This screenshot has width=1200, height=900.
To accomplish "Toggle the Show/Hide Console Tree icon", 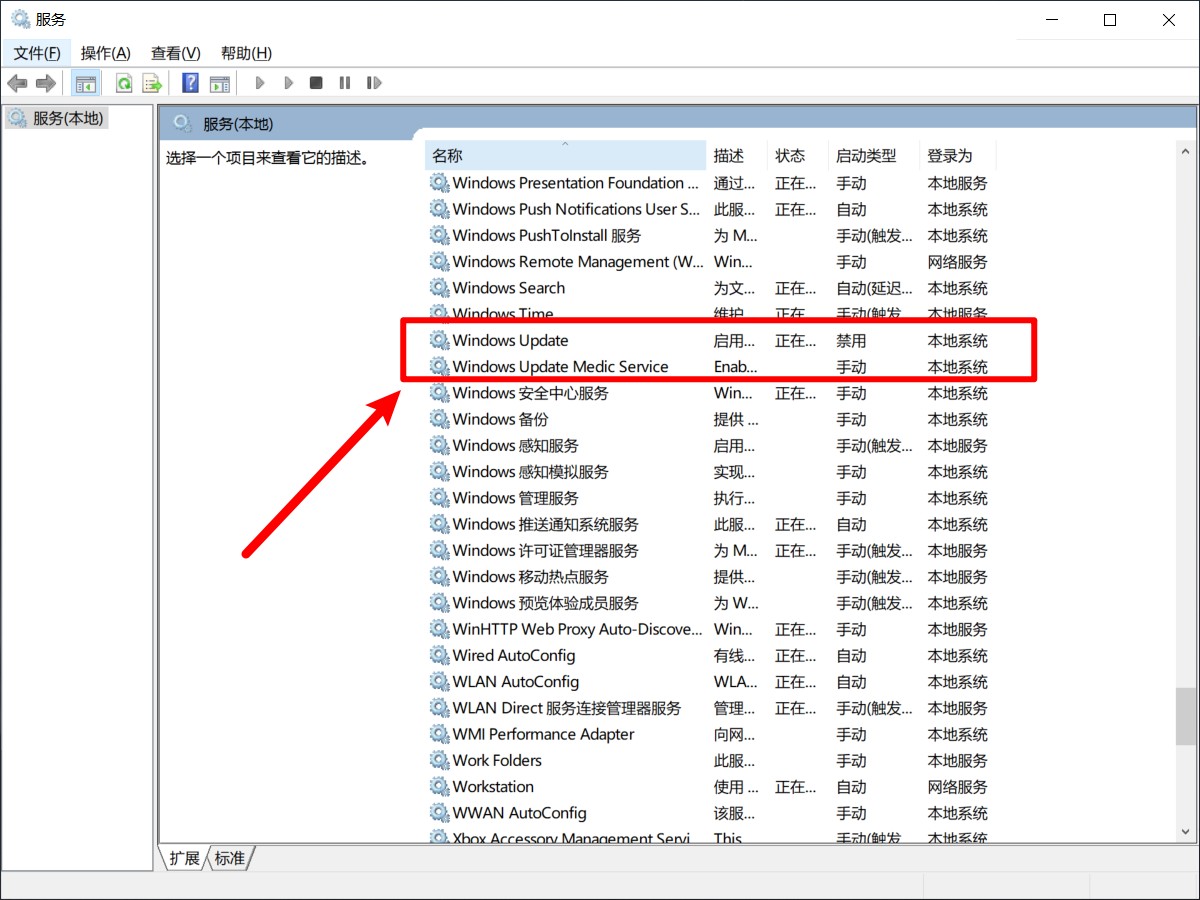I will pos(86,82).
